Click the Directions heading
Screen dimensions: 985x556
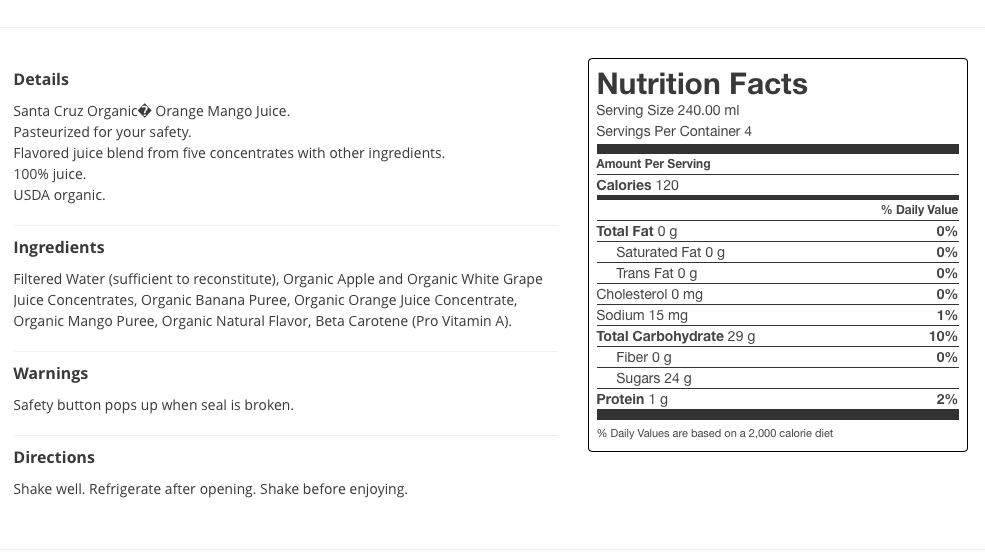click(54, 457)
